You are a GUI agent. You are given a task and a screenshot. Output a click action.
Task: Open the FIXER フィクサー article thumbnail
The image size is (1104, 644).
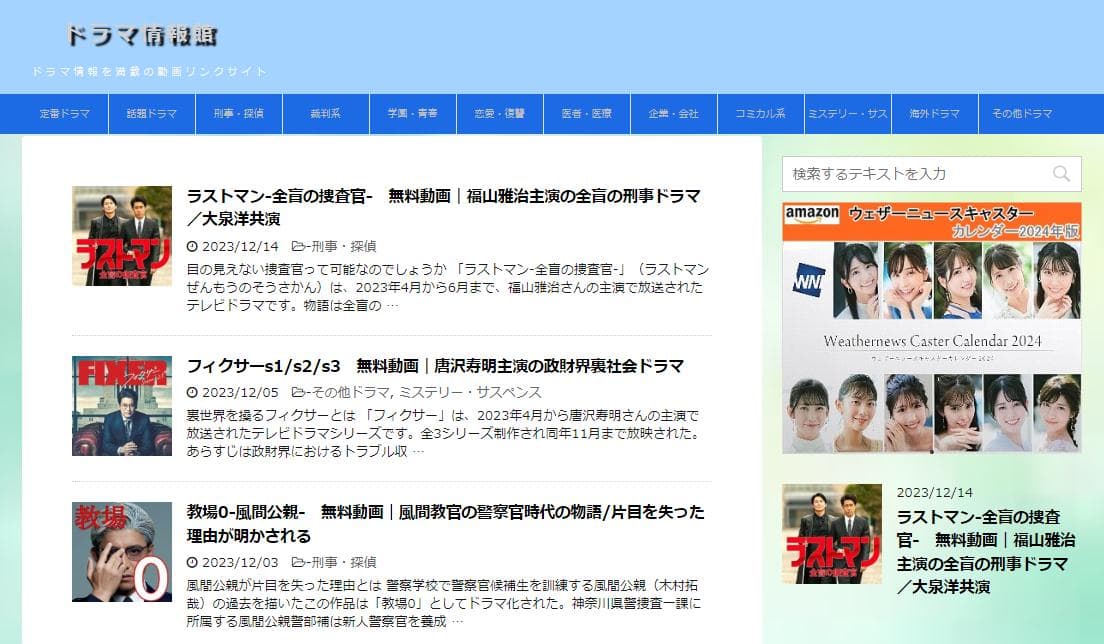click(x=122, y=406)
